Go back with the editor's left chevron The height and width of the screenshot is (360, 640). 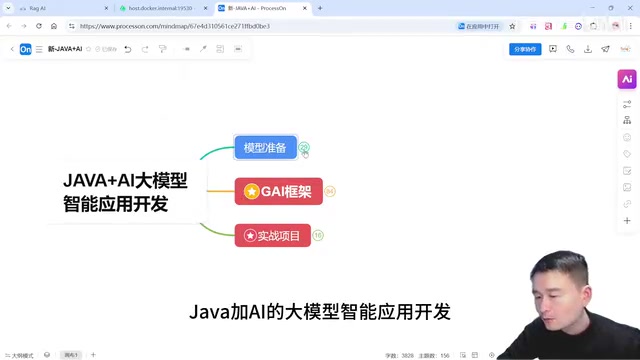12,49
